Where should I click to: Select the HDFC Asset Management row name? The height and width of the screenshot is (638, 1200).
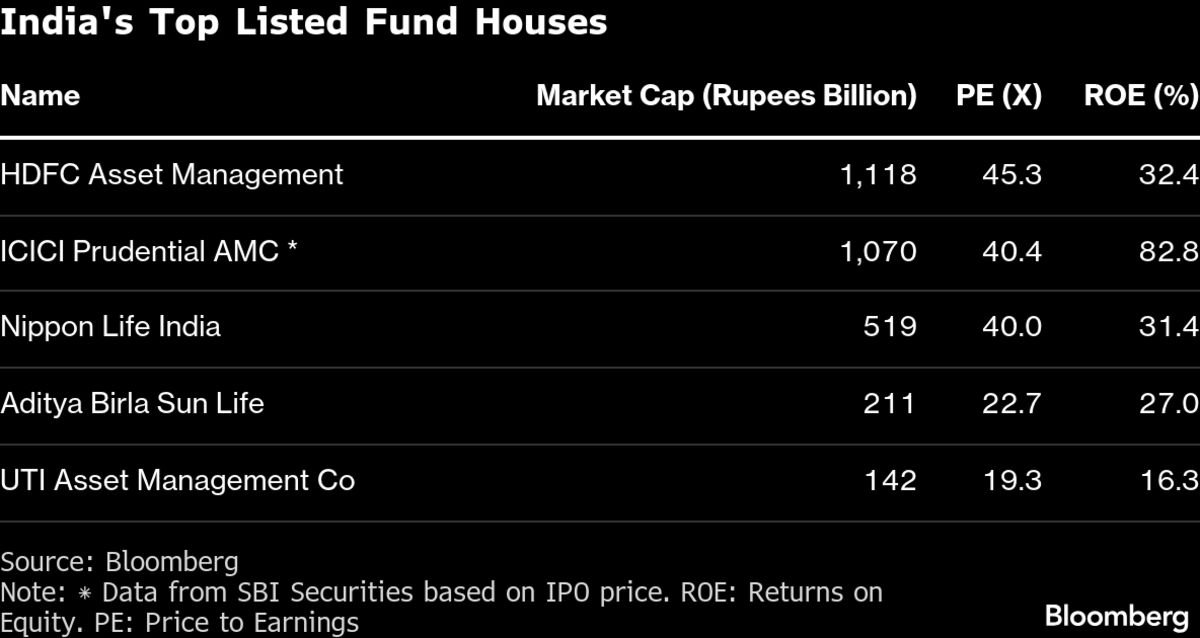click(172, 175)
